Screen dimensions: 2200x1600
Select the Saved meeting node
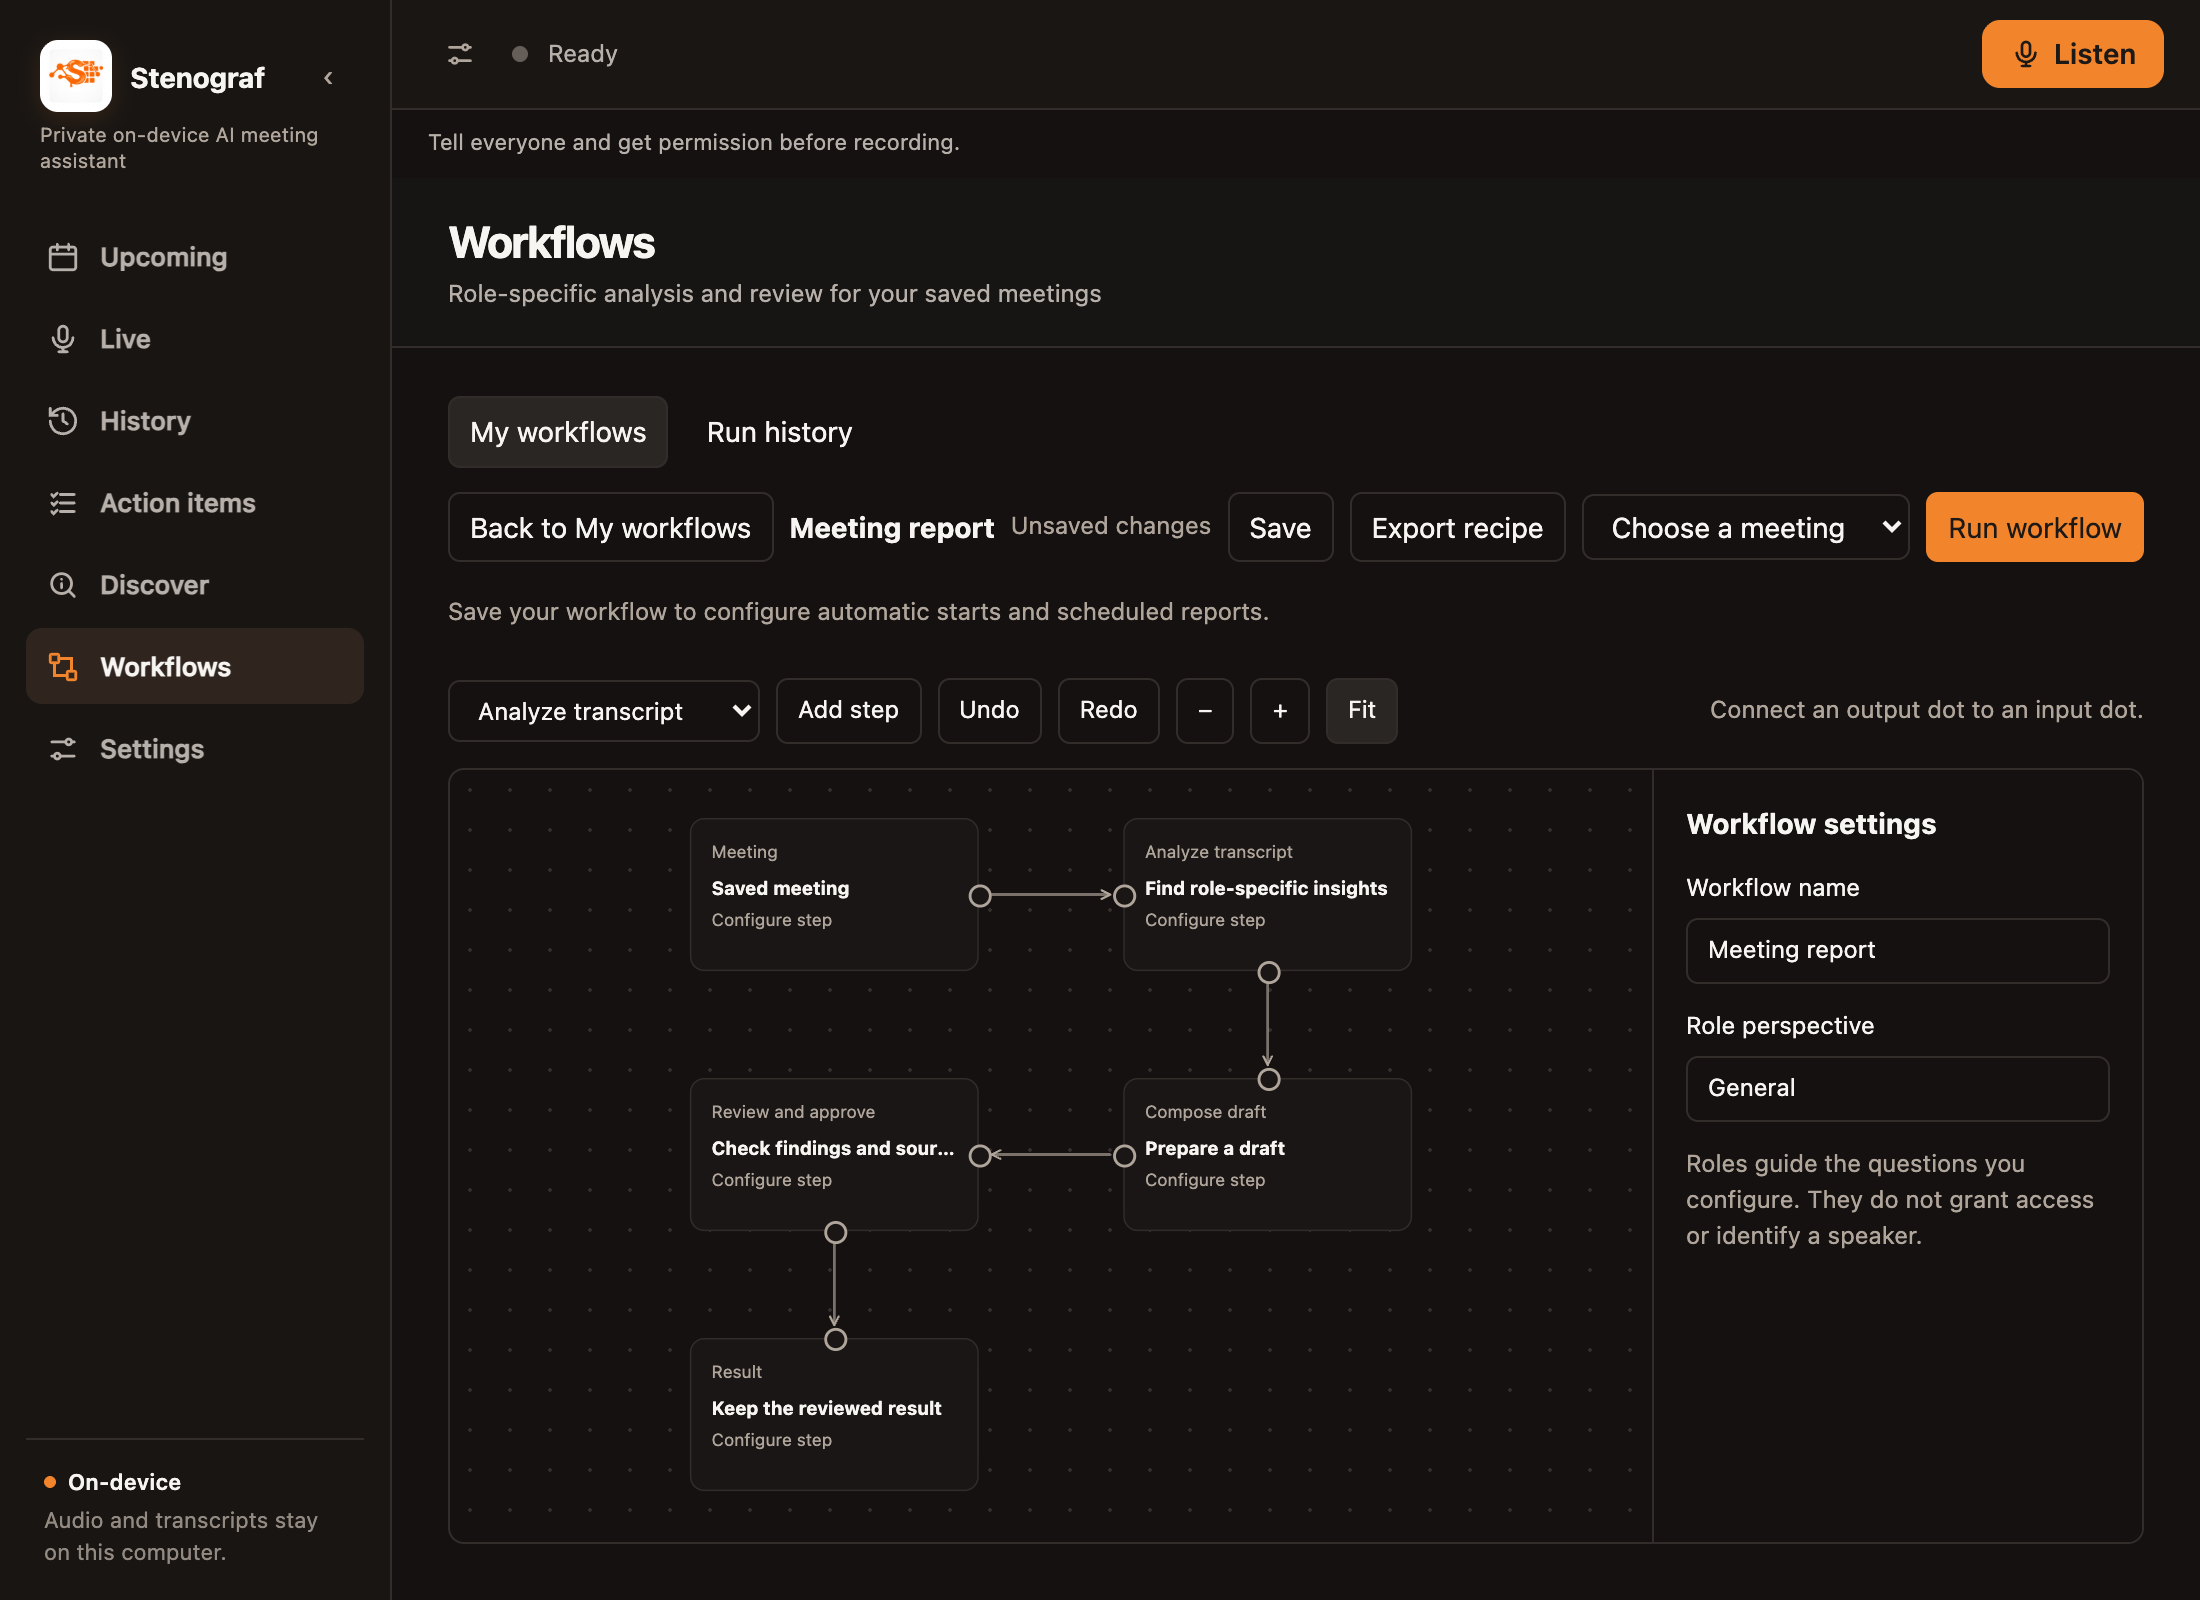click(834, 894)
